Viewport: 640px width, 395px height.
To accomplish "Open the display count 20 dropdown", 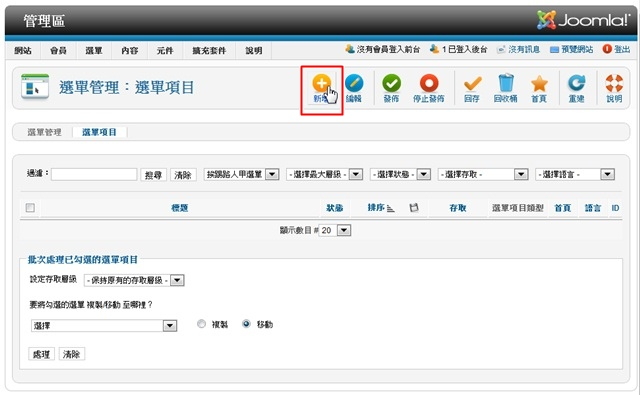I will tap(335, 231).
